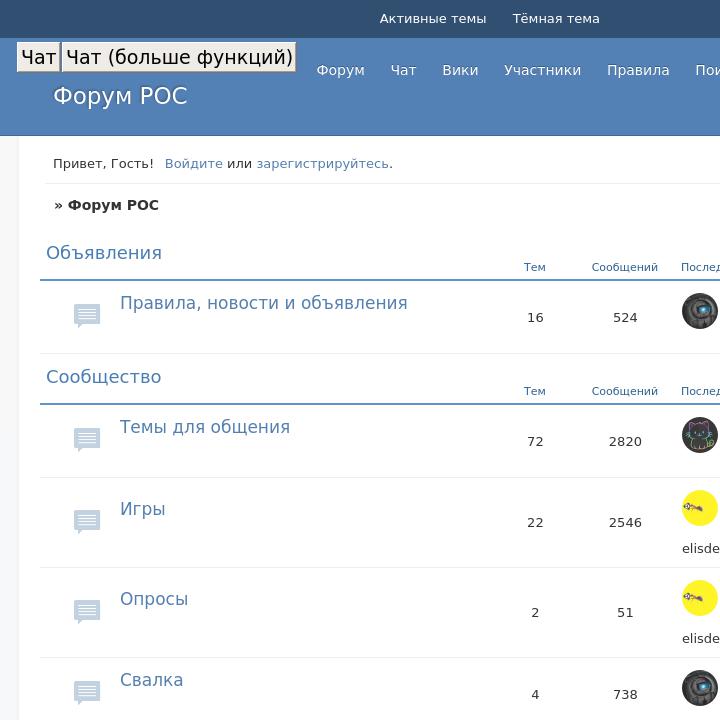Go to Вики in navigation menu
Viewport: 720px width, 720px height.
(x=460, y=71)
